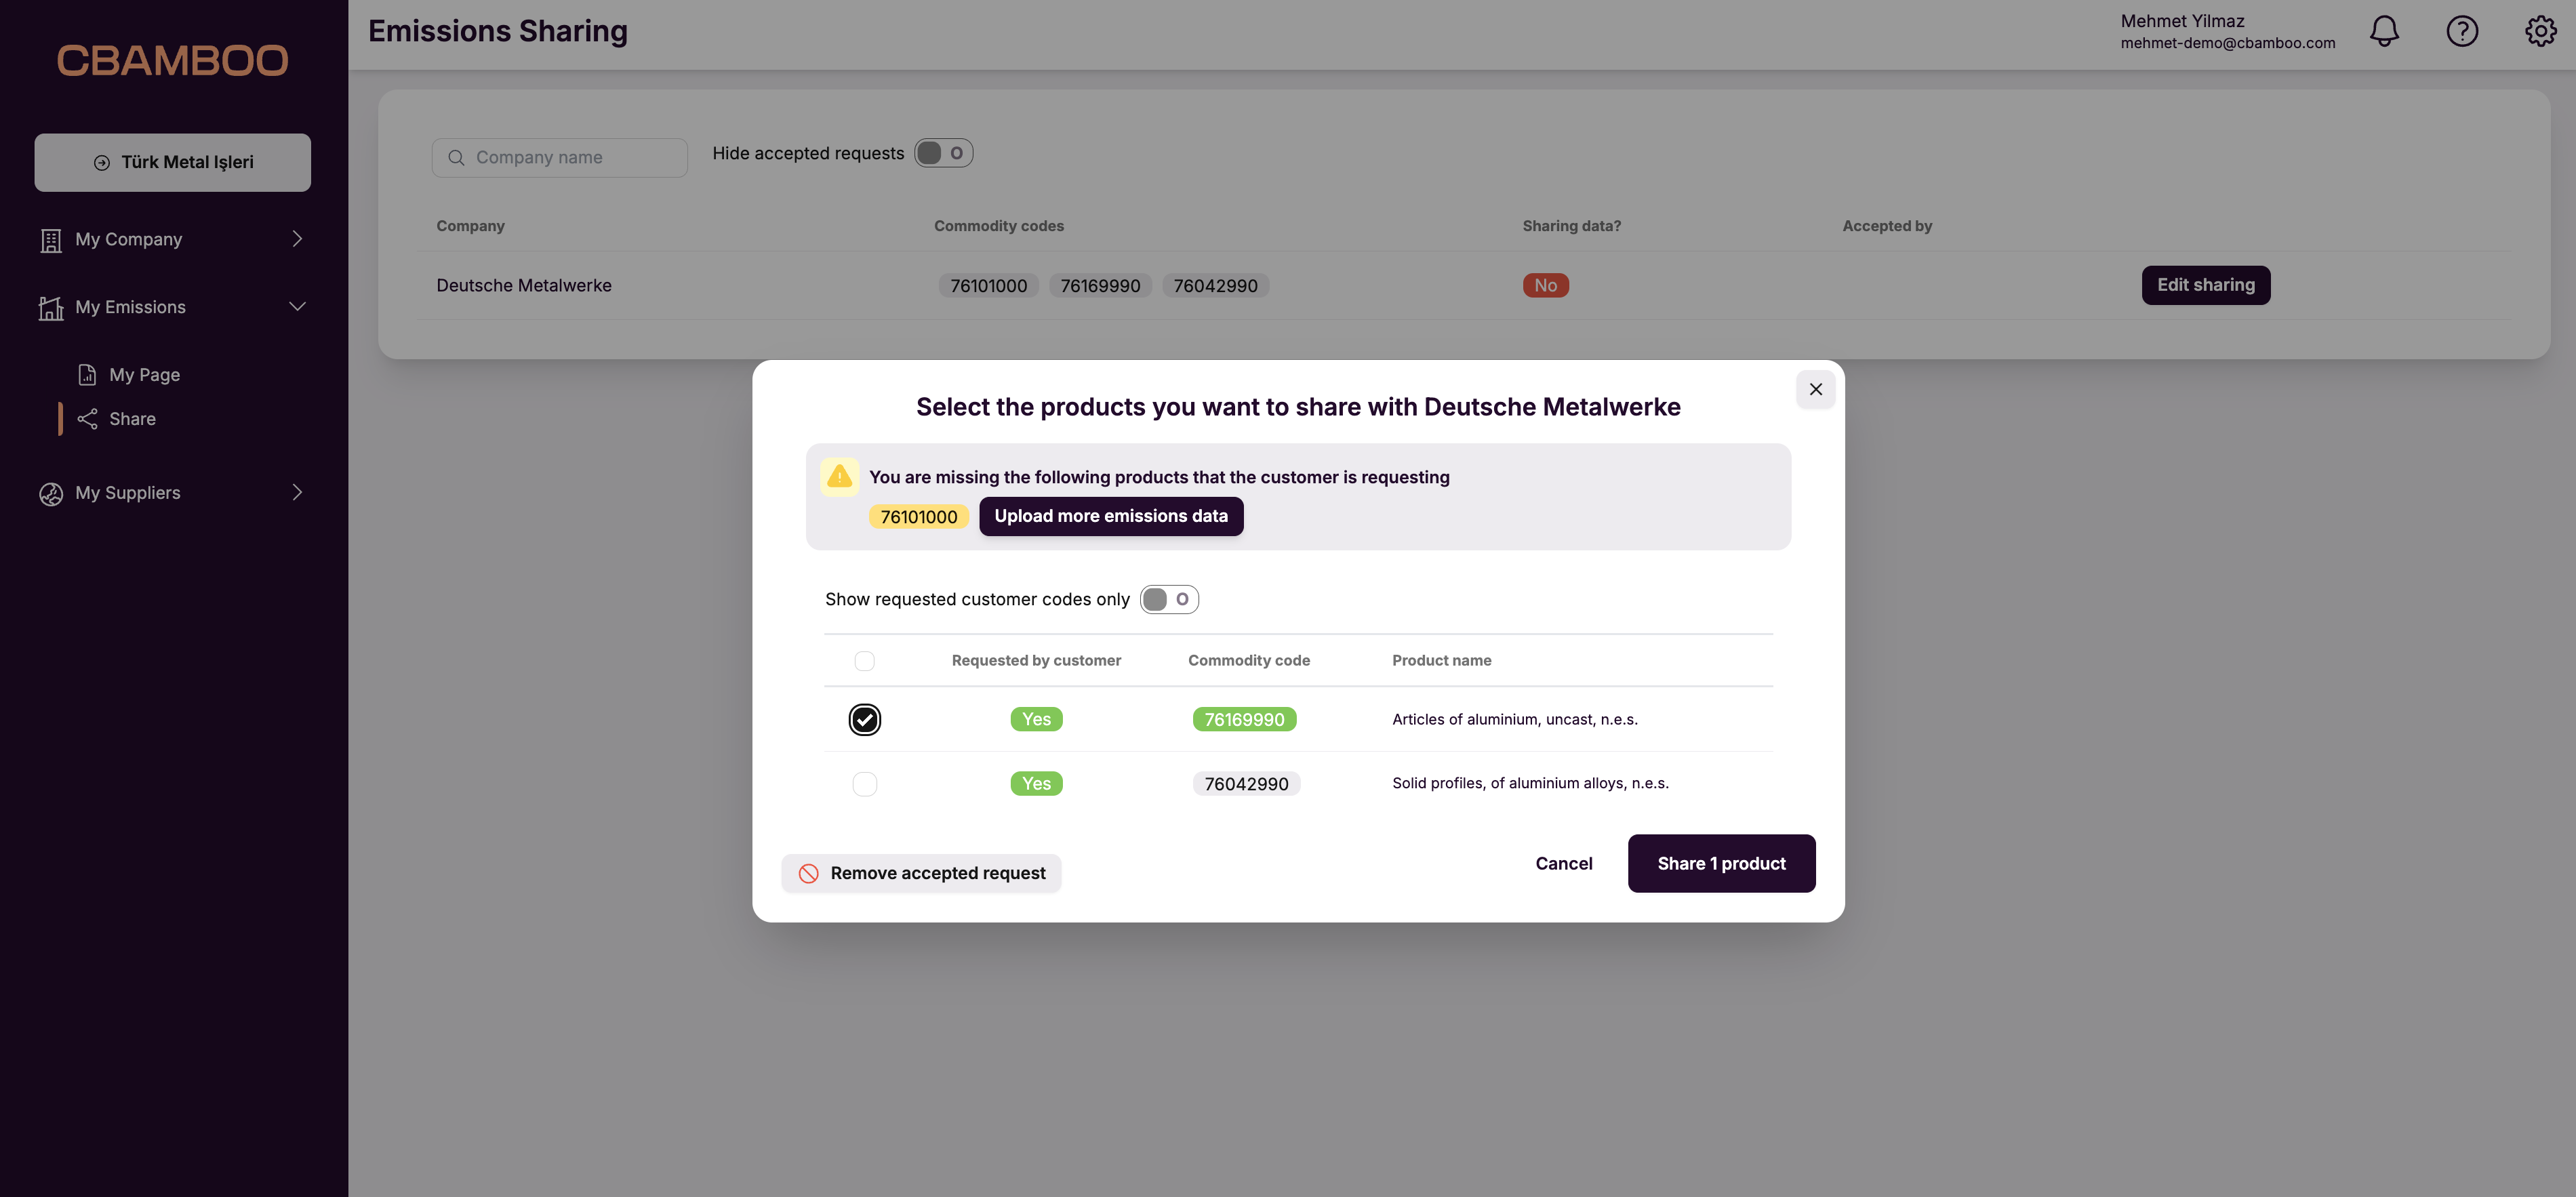Click the My Company building icon
Viewport: 2576px width, 1197px height.
point(51,239)
